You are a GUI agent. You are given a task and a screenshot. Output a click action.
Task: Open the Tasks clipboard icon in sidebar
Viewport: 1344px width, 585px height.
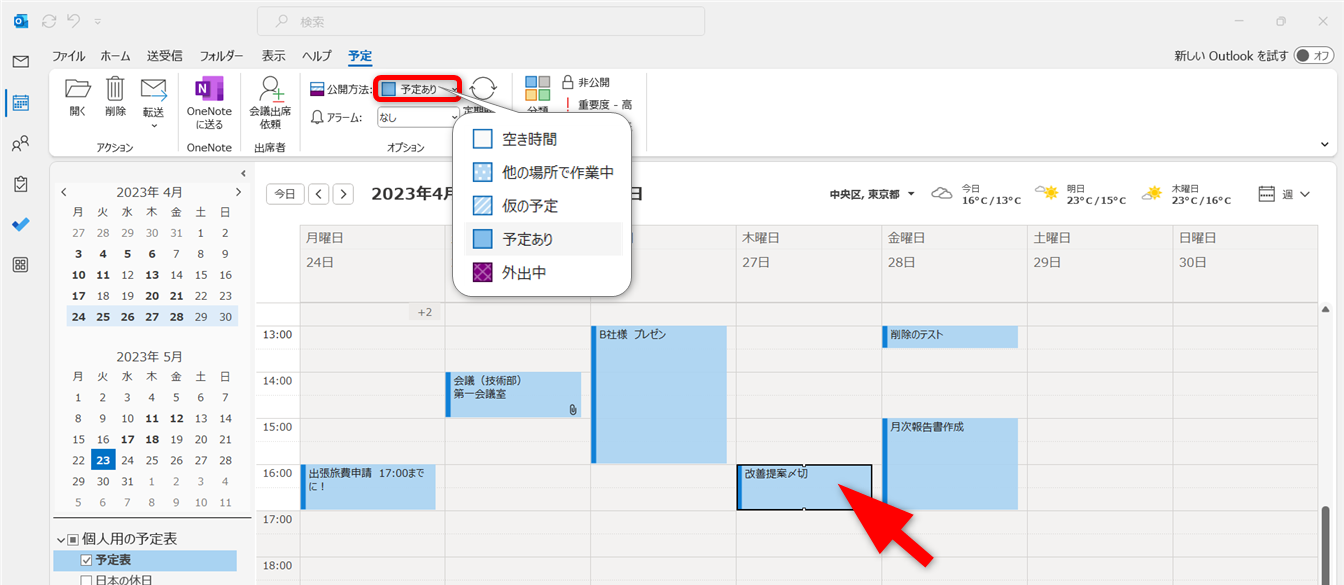(20, 184)
